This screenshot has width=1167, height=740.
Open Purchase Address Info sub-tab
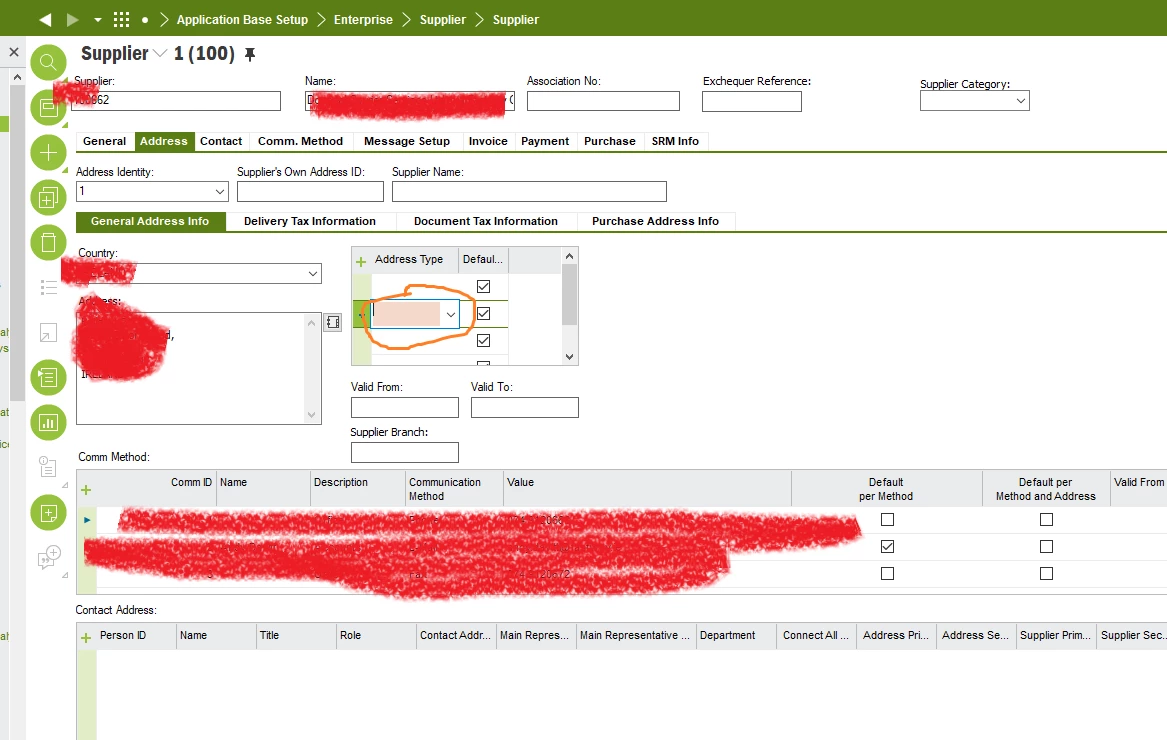[x=656, y=221]
